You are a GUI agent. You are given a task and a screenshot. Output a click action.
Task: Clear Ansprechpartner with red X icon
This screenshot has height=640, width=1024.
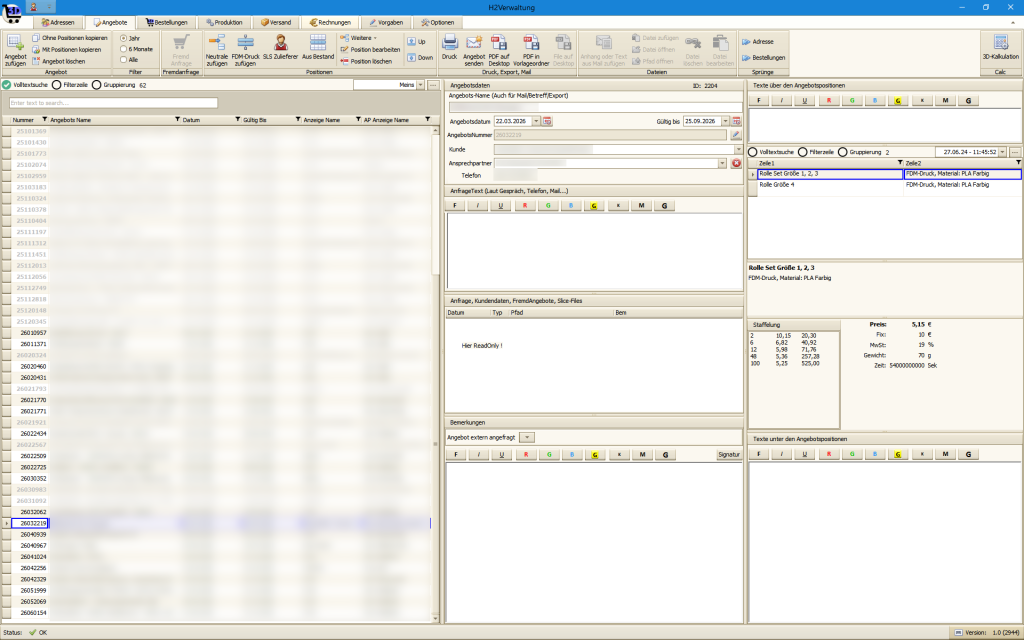tap(736, 163)
